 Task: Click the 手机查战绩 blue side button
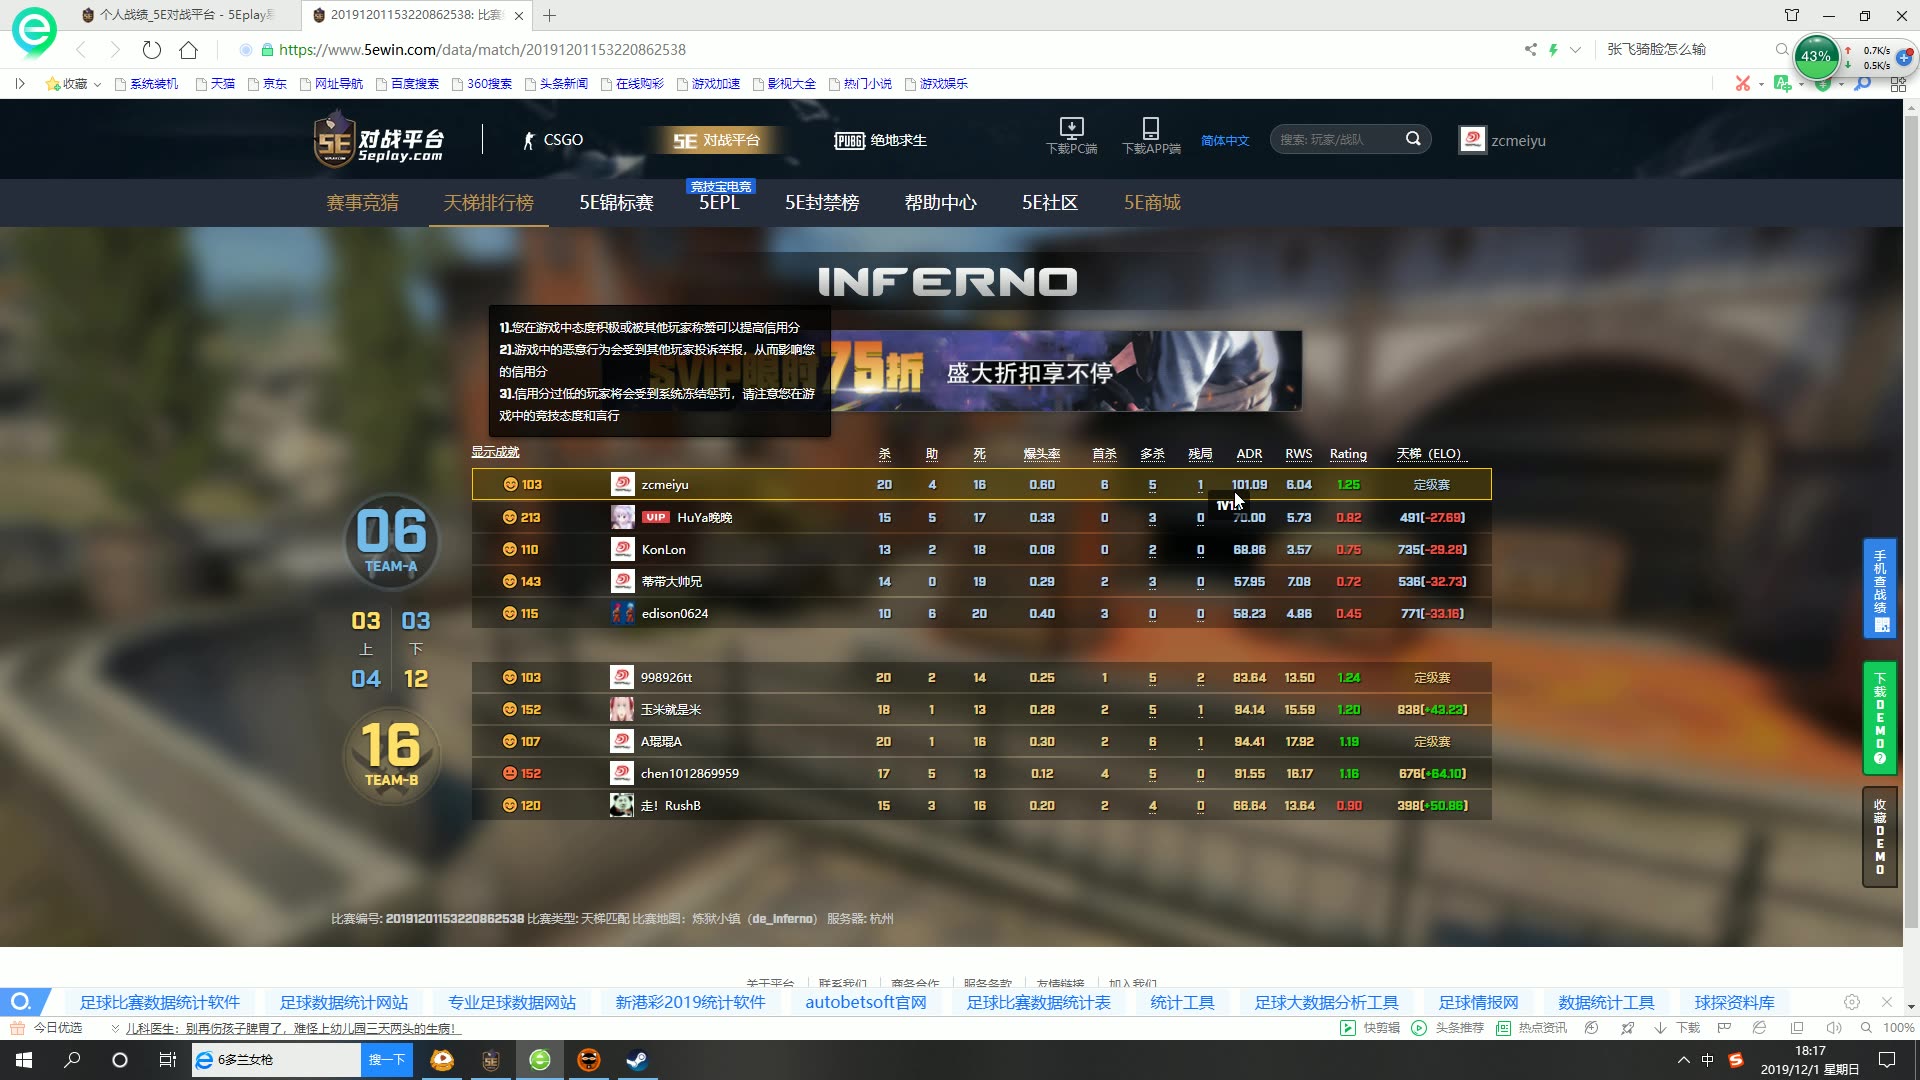coord(1879,588)
